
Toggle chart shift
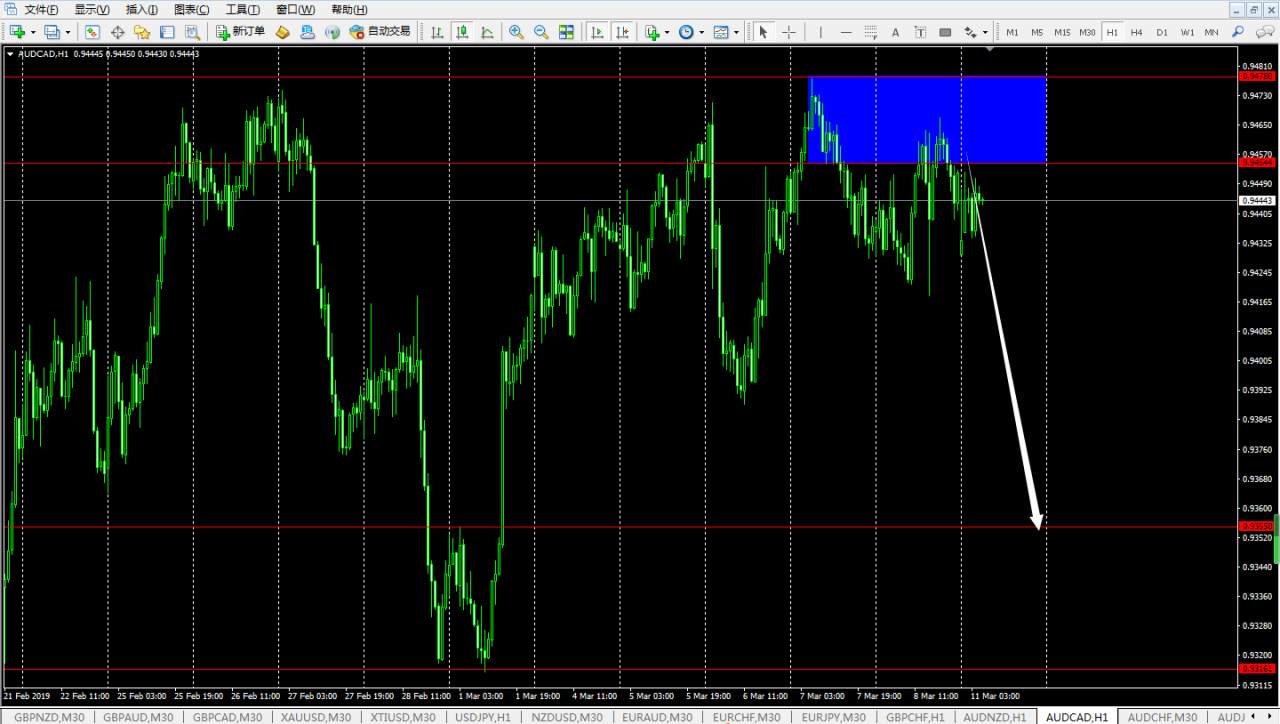[622, 32]
